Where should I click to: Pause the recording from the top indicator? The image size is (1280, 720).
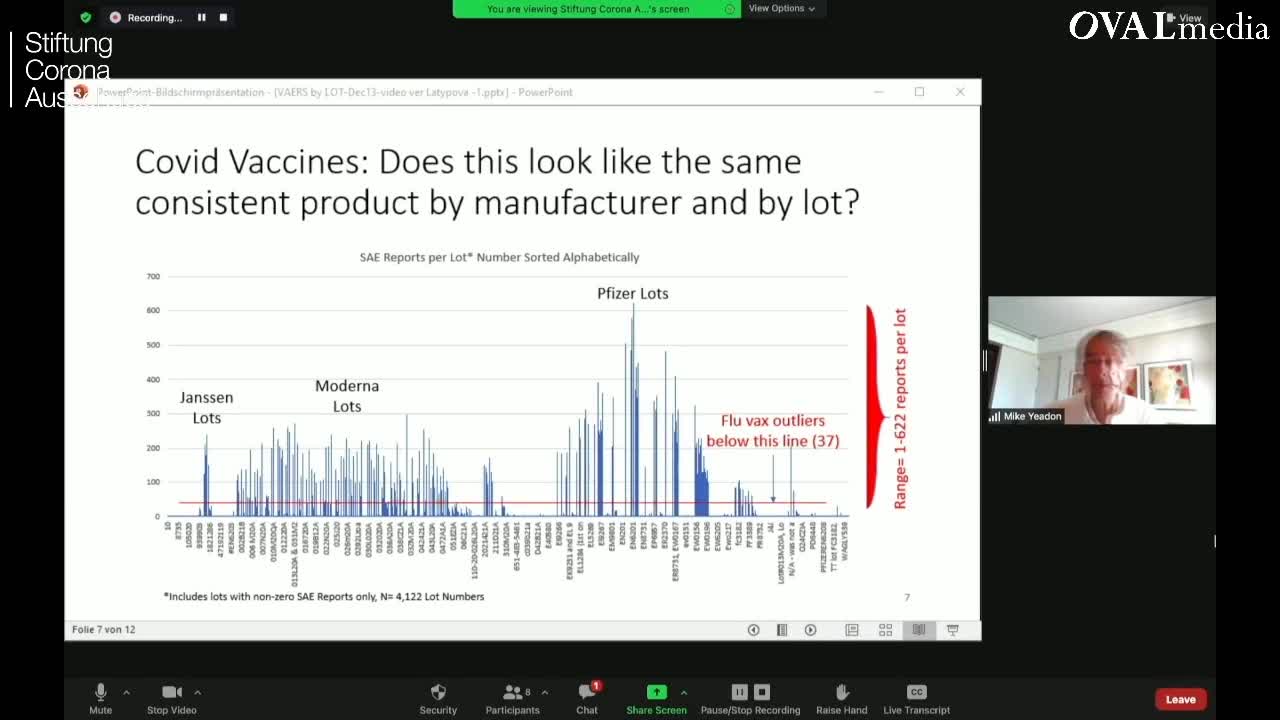201,17
